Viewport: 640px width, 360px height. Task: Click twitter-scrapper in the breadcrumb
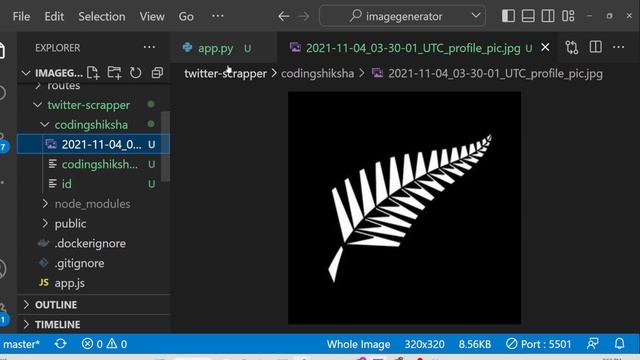point(225,73)
